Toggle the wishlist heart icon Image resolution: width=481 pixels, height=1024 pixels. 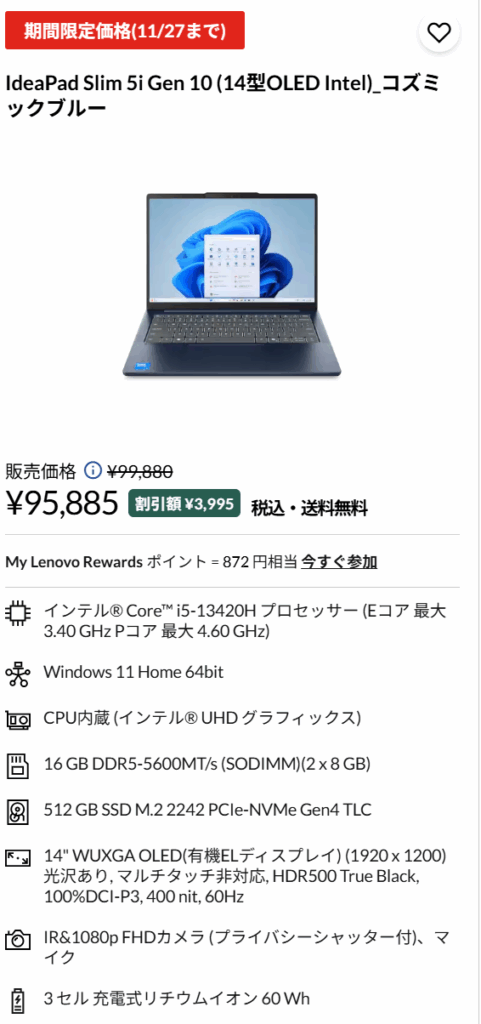click(x=439, y=32)
